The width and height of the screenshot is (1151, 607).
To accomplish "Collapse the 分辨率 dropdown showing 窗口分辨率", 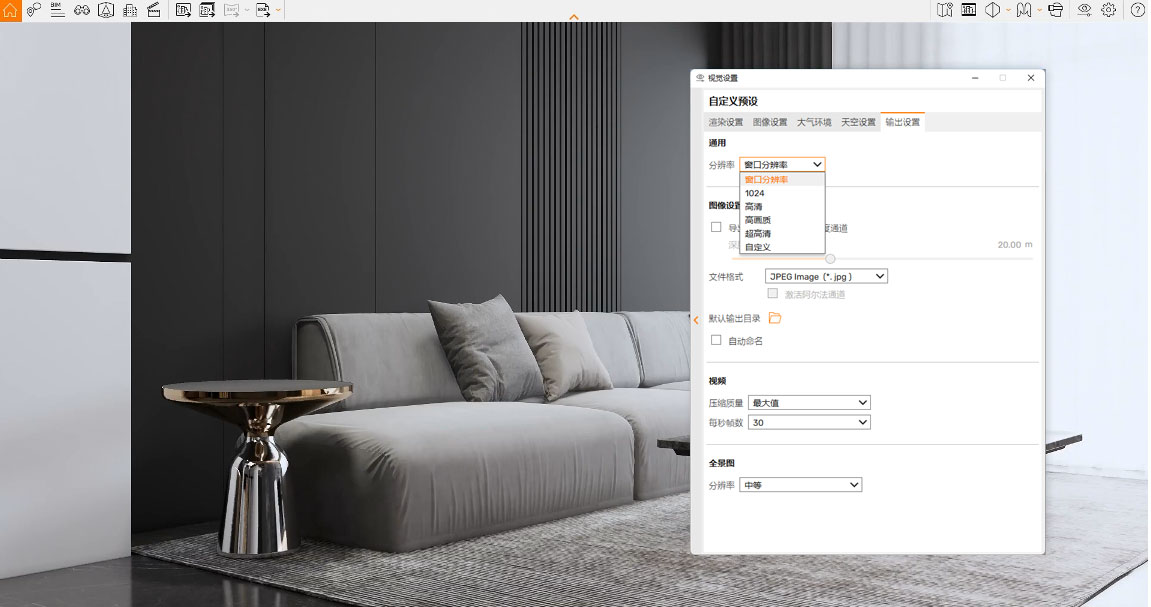I will [782, 164].
